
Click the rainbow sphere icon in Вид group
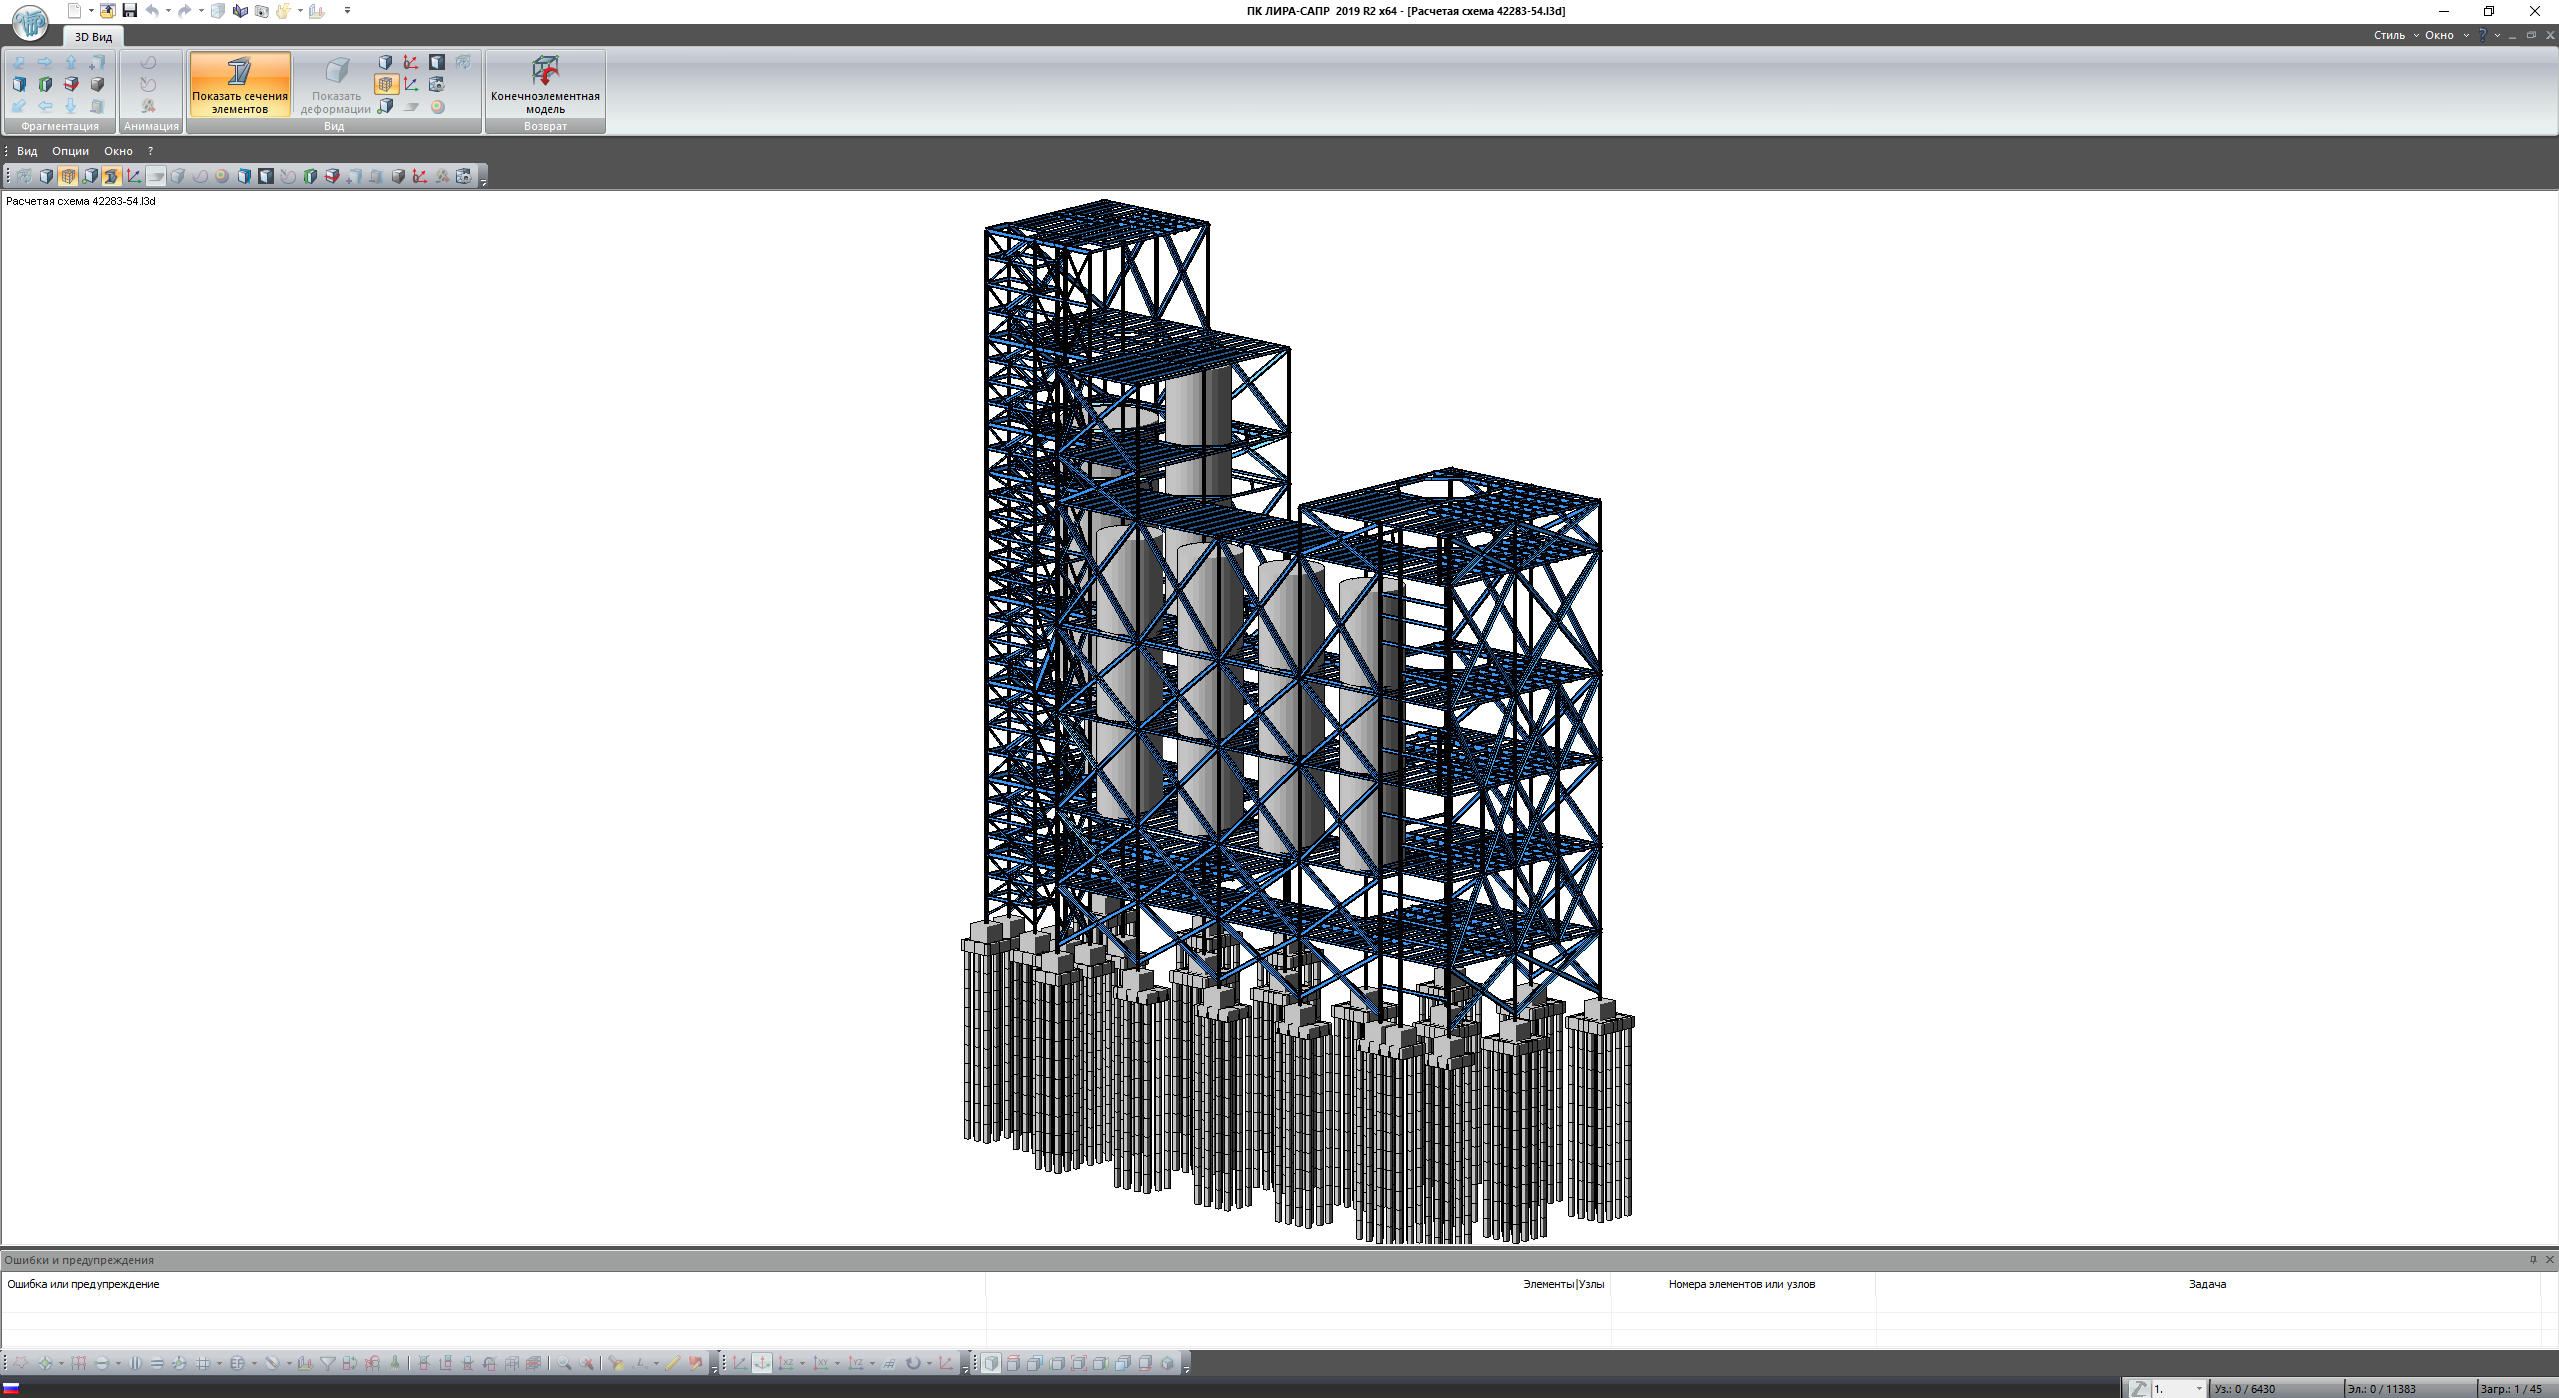coord(438,107)
